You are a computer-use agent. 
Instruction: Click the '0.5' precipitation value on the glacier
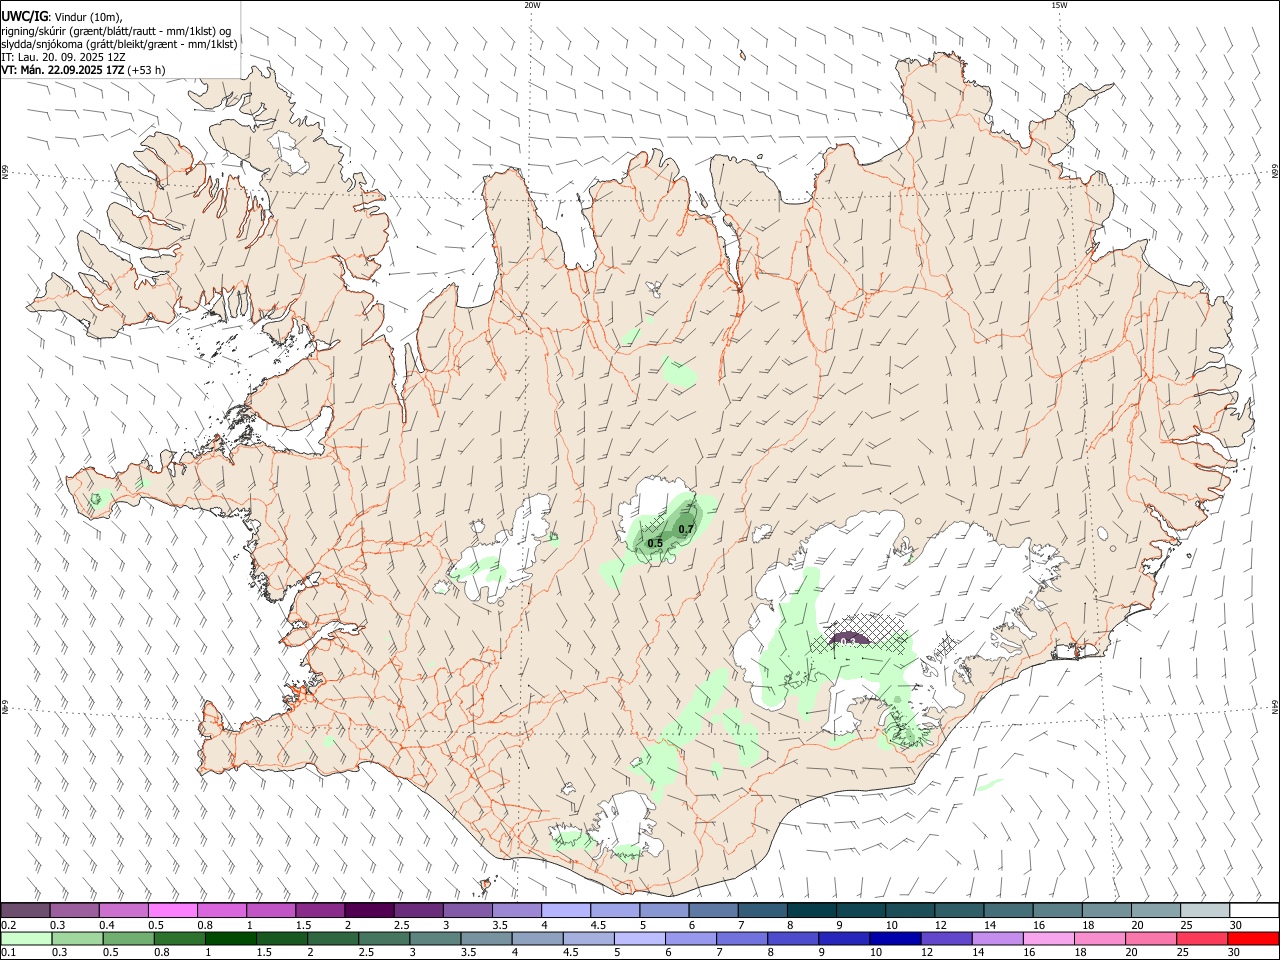(x=655, y=543)
